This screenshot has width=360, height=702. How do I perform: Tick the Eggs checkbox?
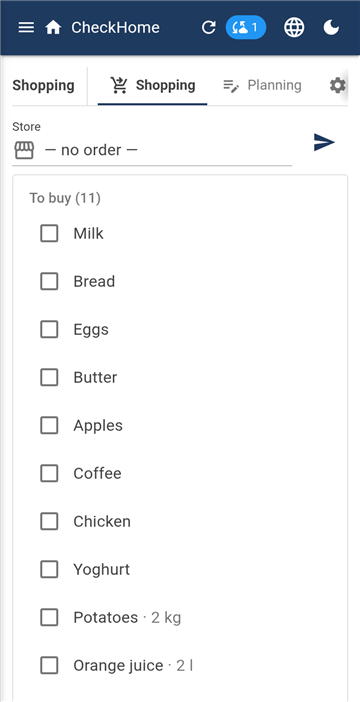coord(49,330)
